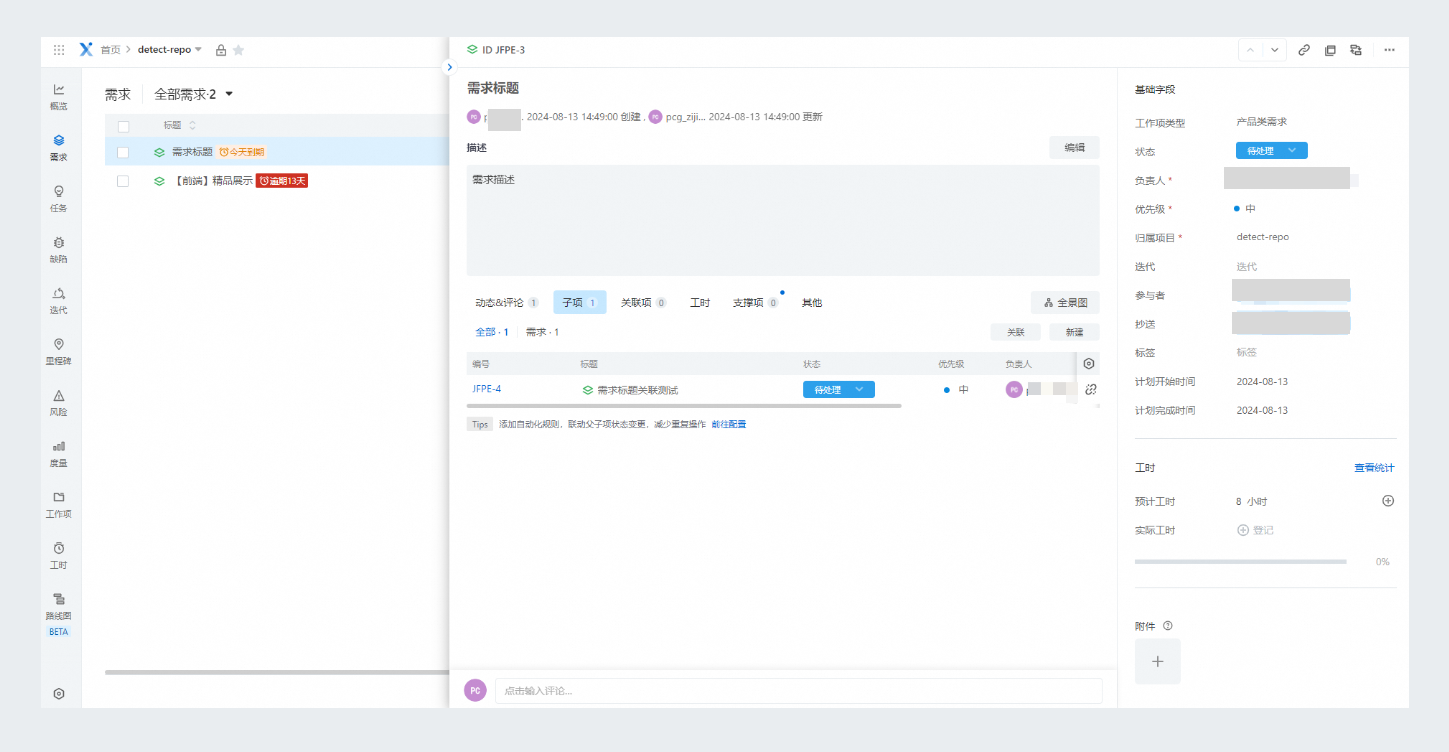Open 度量 metrics in the sidebar
The height and width of the screenshot is (752, 1449).
(x=59, y=454)
